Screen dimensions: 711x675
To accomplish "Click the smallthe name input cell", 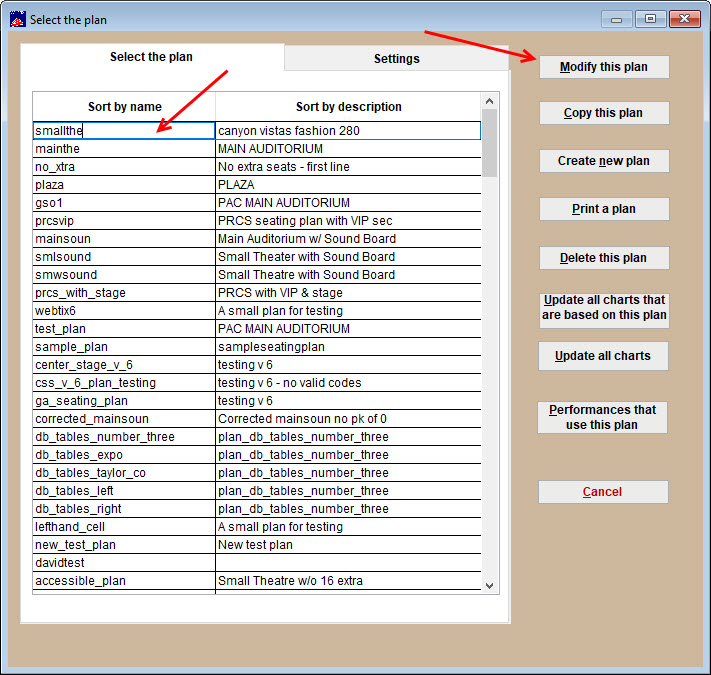I will click(124, 131).
